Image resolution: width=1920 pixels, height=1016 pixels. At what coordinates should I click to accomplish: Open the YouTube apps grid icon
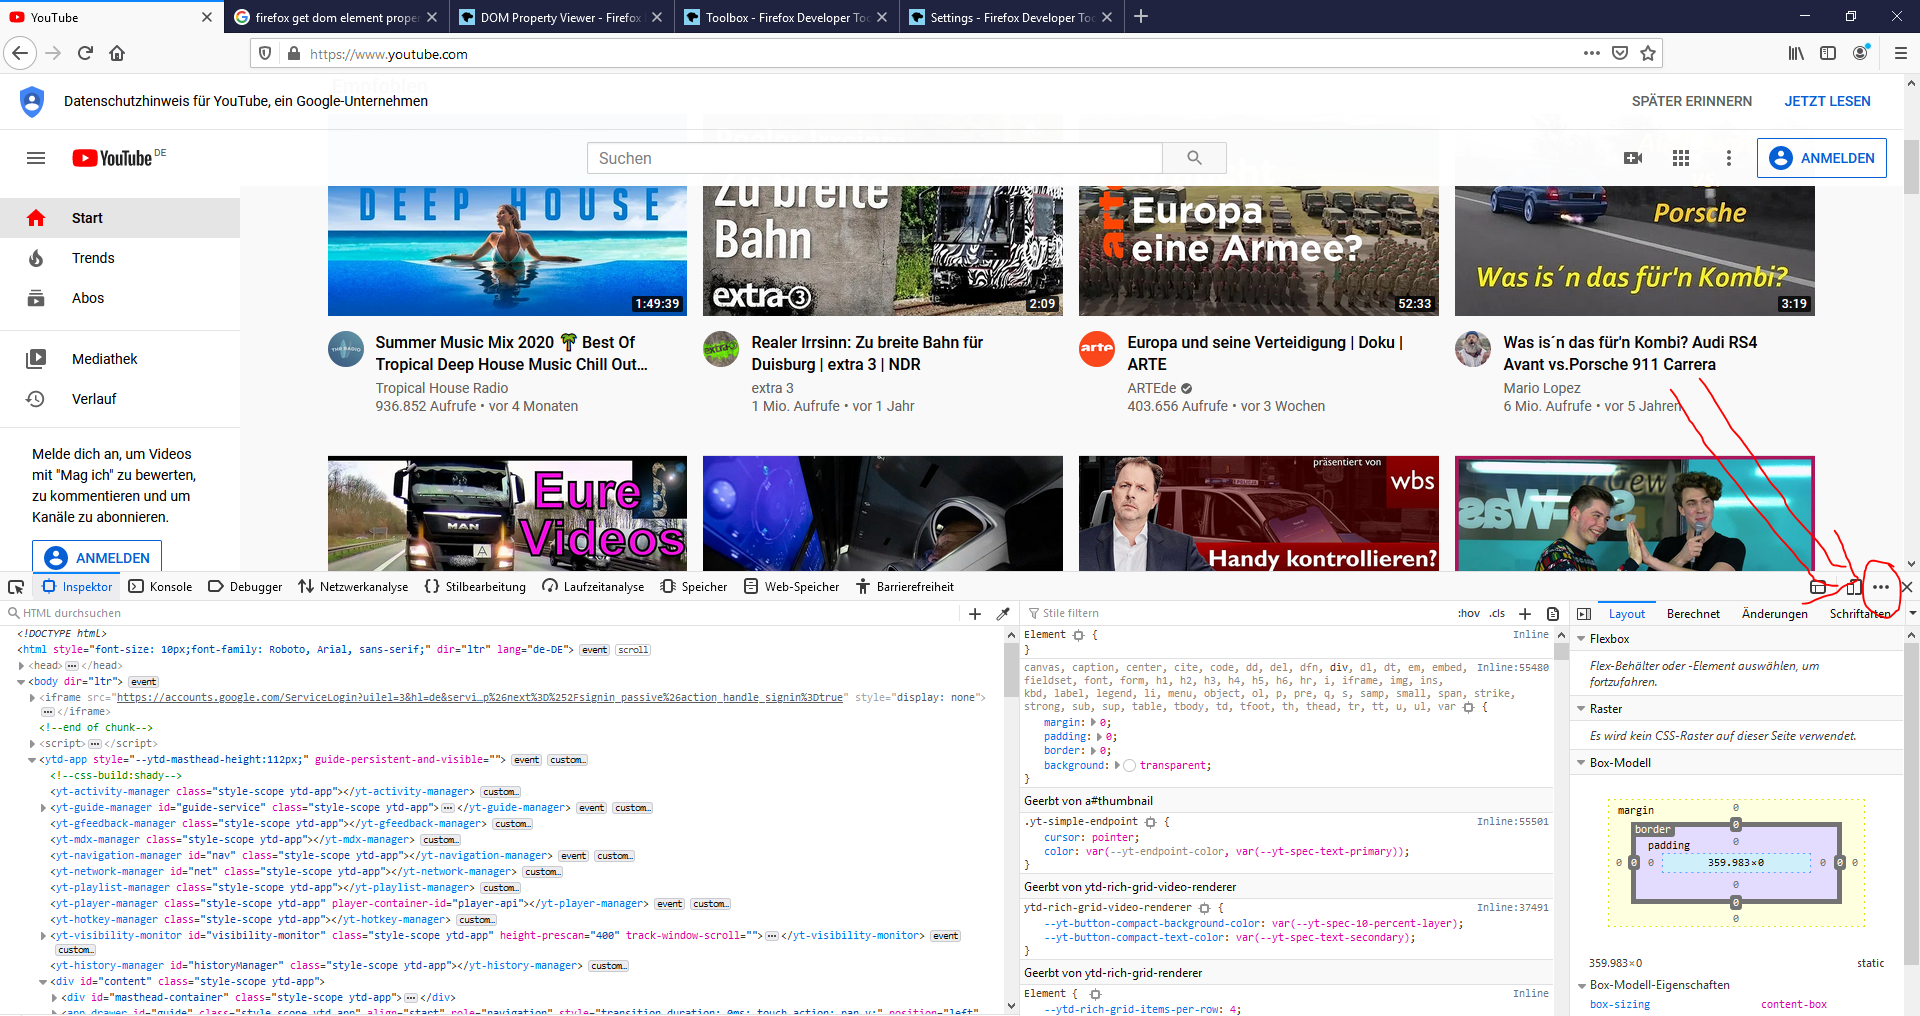[x=1681, y=158]
